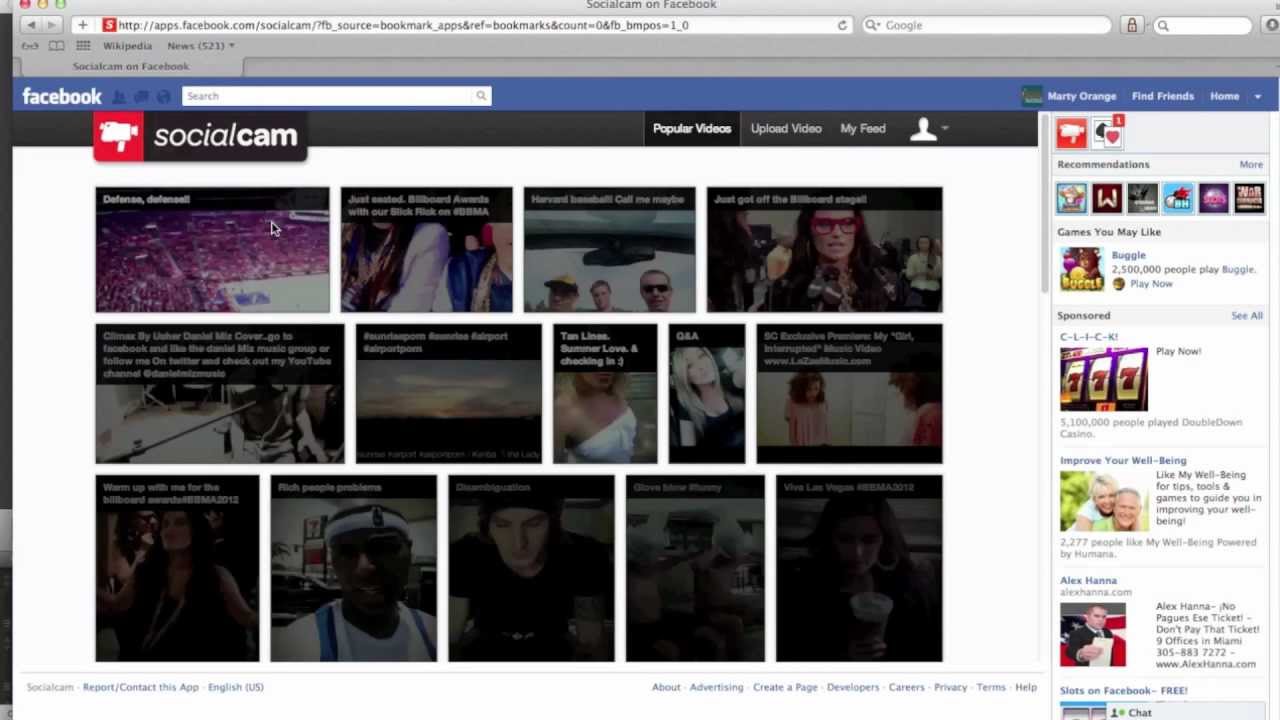Image resolution: width=1280 pixels, height=720 pixels.
Task: Open the Privacy footer link
Action: (950, 687)
